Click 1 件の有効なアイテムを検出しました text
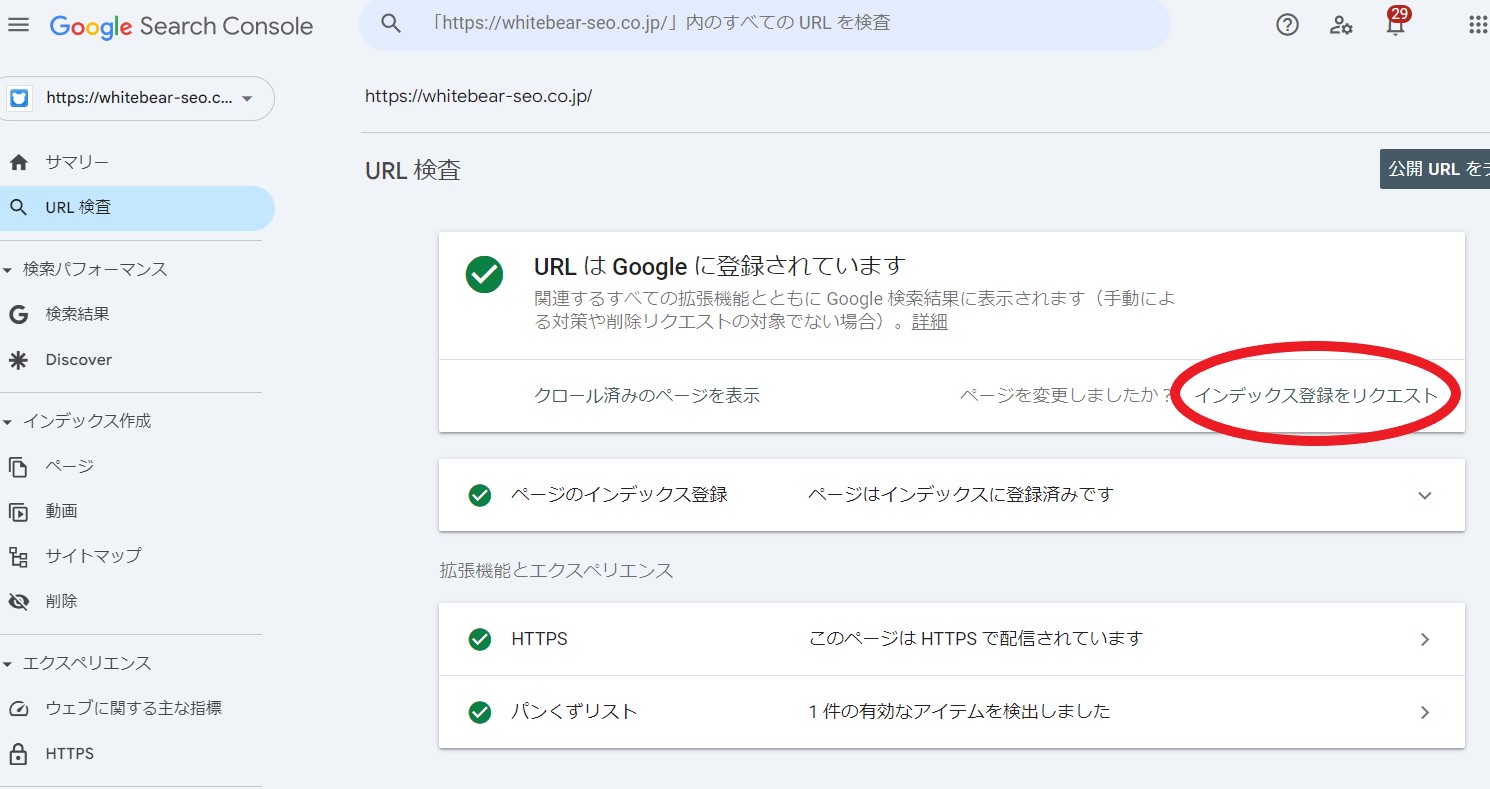The width and height of the screenshot is (1490, 789). tap(959, 712)
